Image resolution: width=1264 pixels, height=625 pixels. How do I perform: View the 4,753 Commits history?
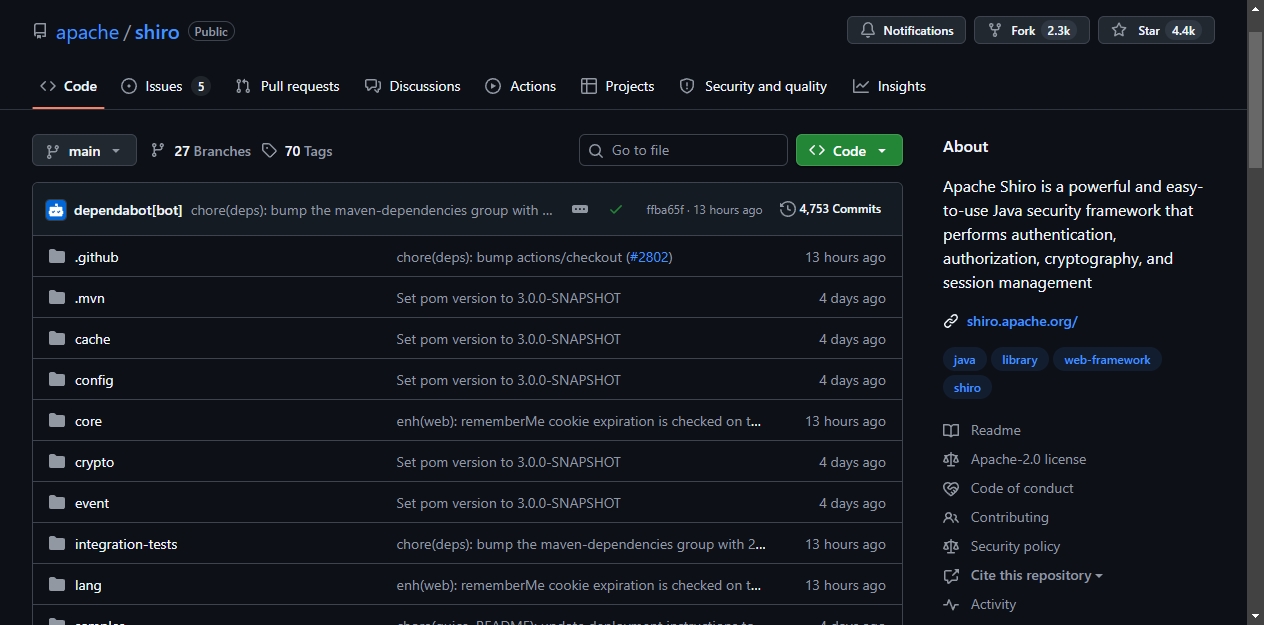click(x=831, y=209)
